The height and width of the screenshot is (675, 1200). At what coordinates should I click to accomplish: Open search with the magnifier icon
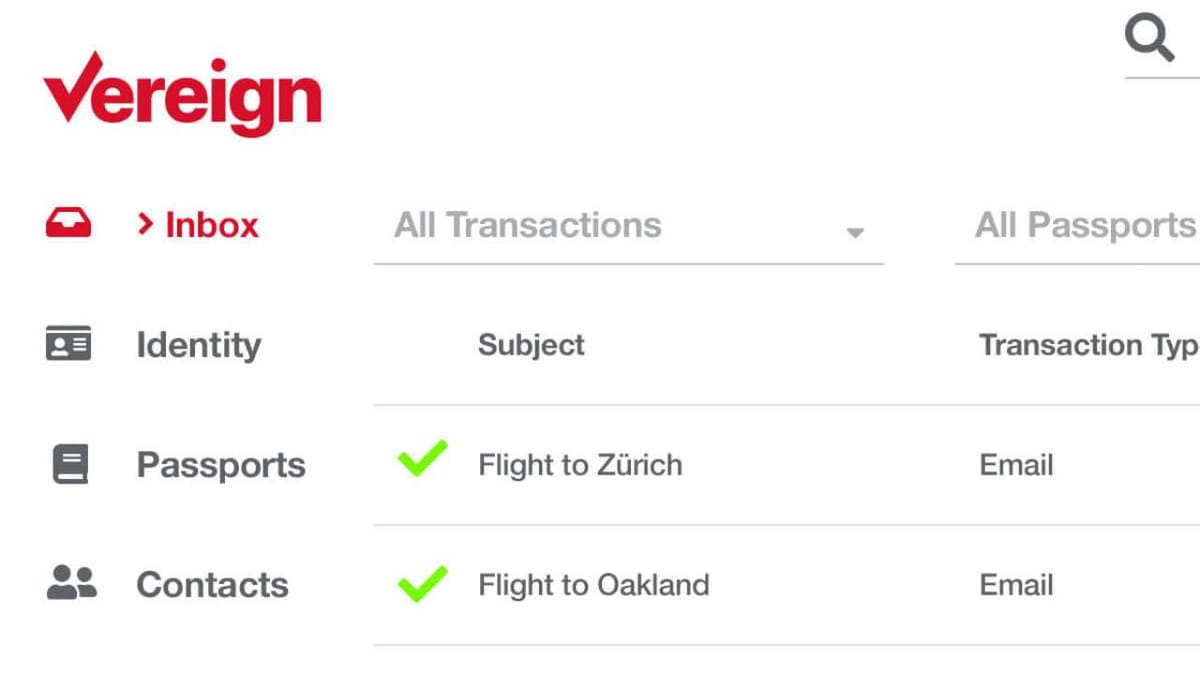(x=1150, y=38)
